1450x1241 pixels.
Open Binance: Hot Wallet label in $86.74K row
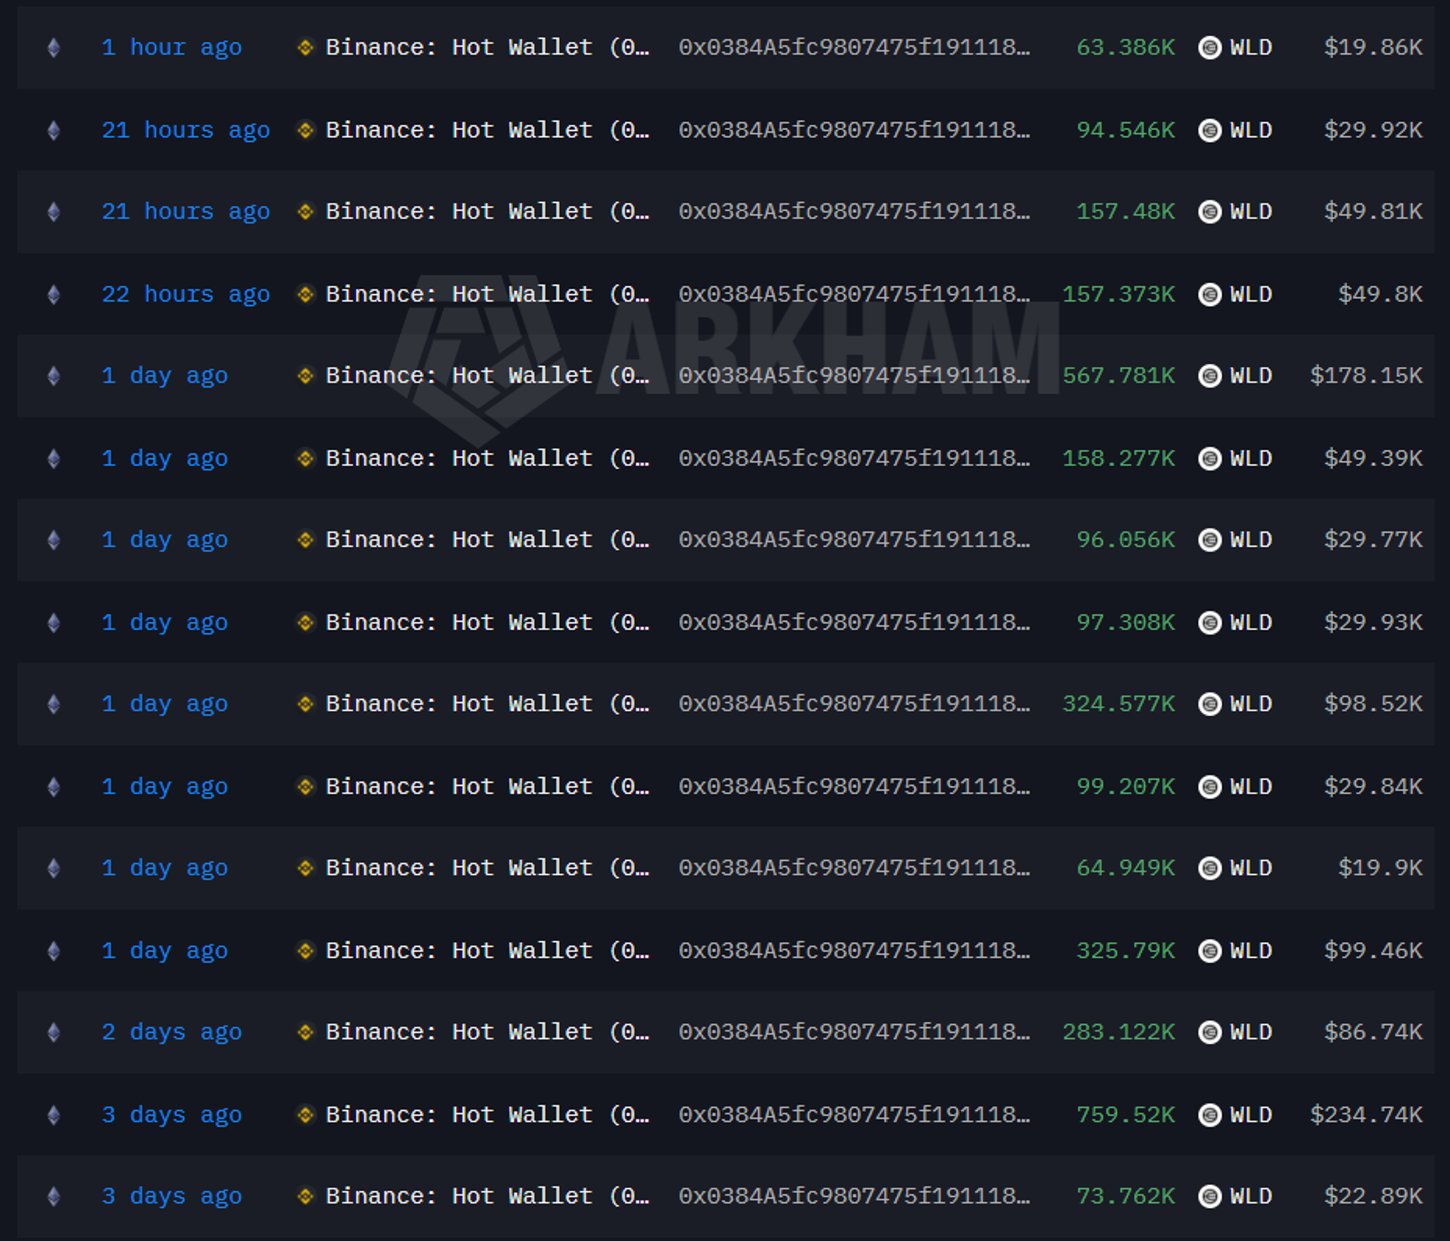point(487,1032)
